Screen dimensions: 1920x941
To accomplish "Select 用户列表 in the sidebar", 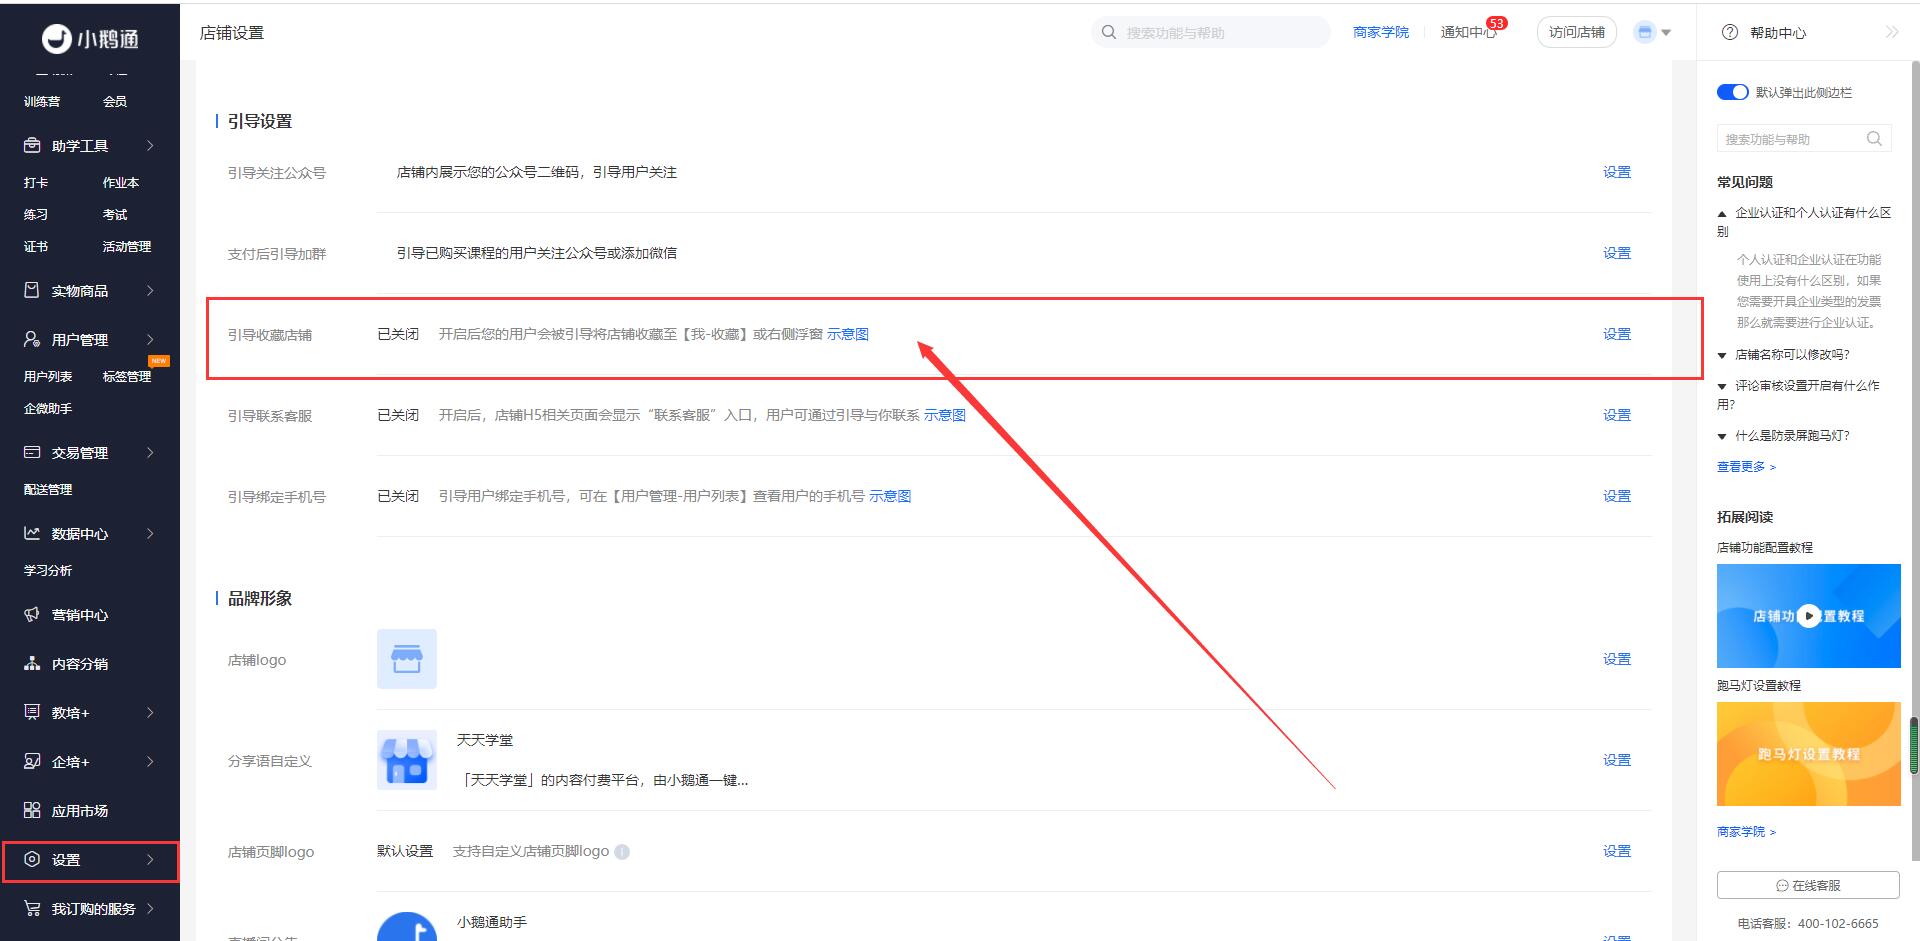I will [48, 377].
